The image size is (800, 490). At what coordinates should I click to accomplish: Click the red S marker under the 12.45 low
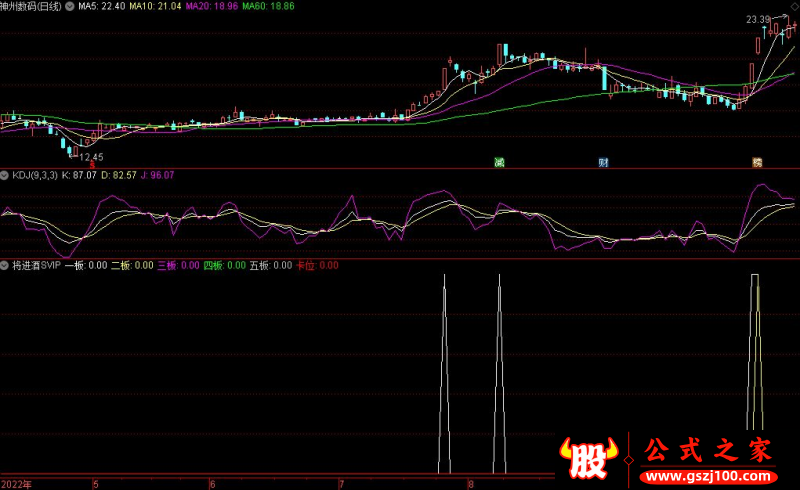[x=92, y=164]
